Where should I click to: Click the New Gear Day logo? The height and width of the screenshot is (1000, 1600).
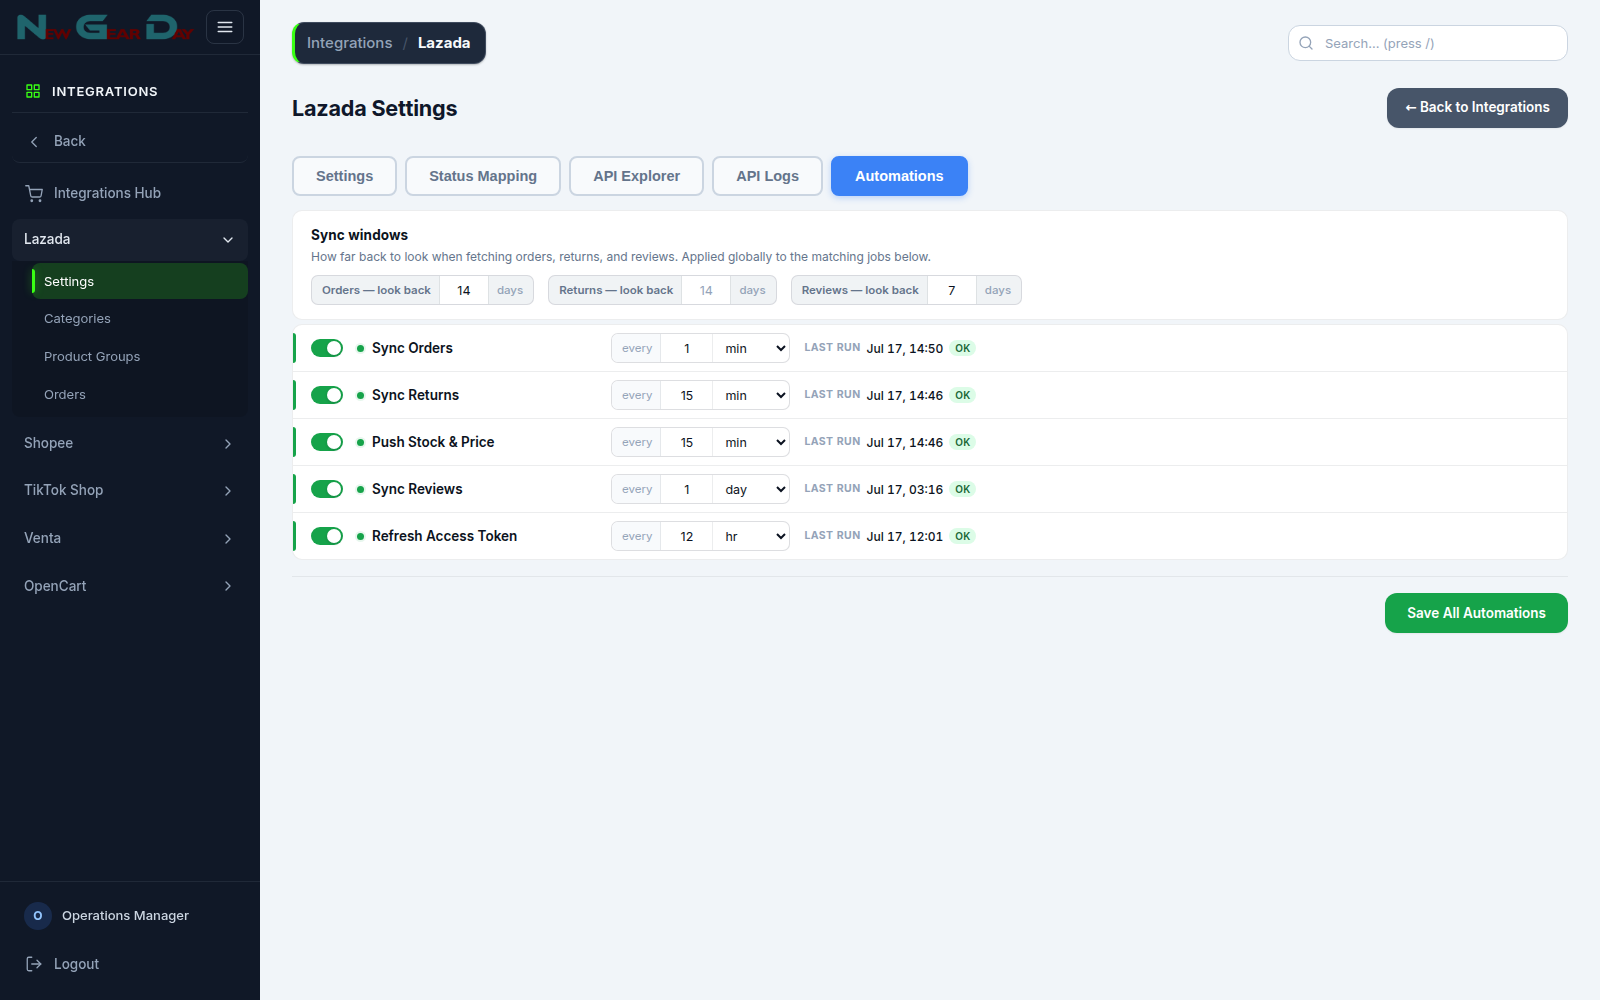(104, 28)
